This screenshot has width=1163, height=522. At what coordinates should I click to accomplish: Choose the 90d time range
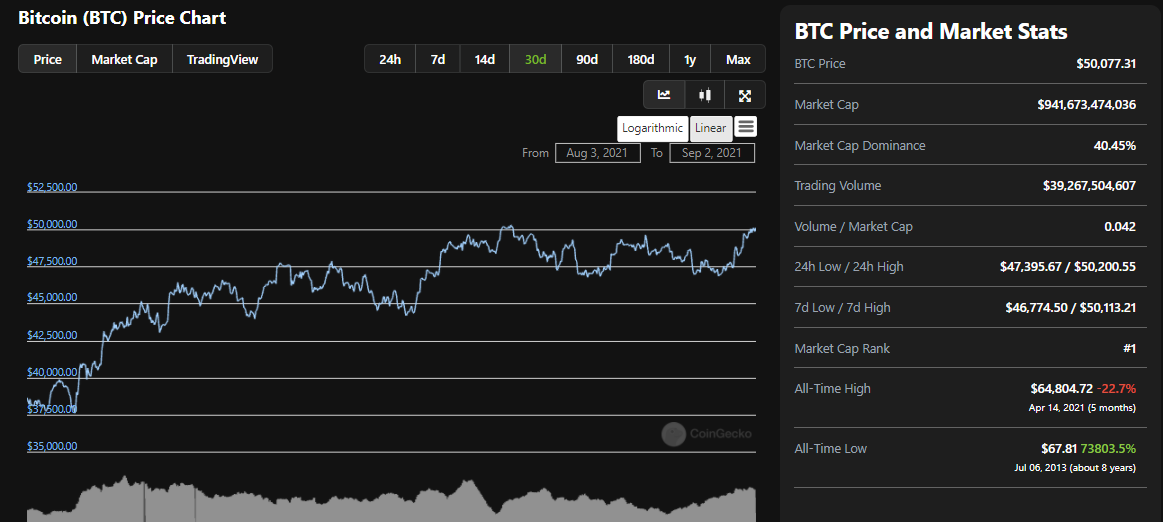click(587, 59)
